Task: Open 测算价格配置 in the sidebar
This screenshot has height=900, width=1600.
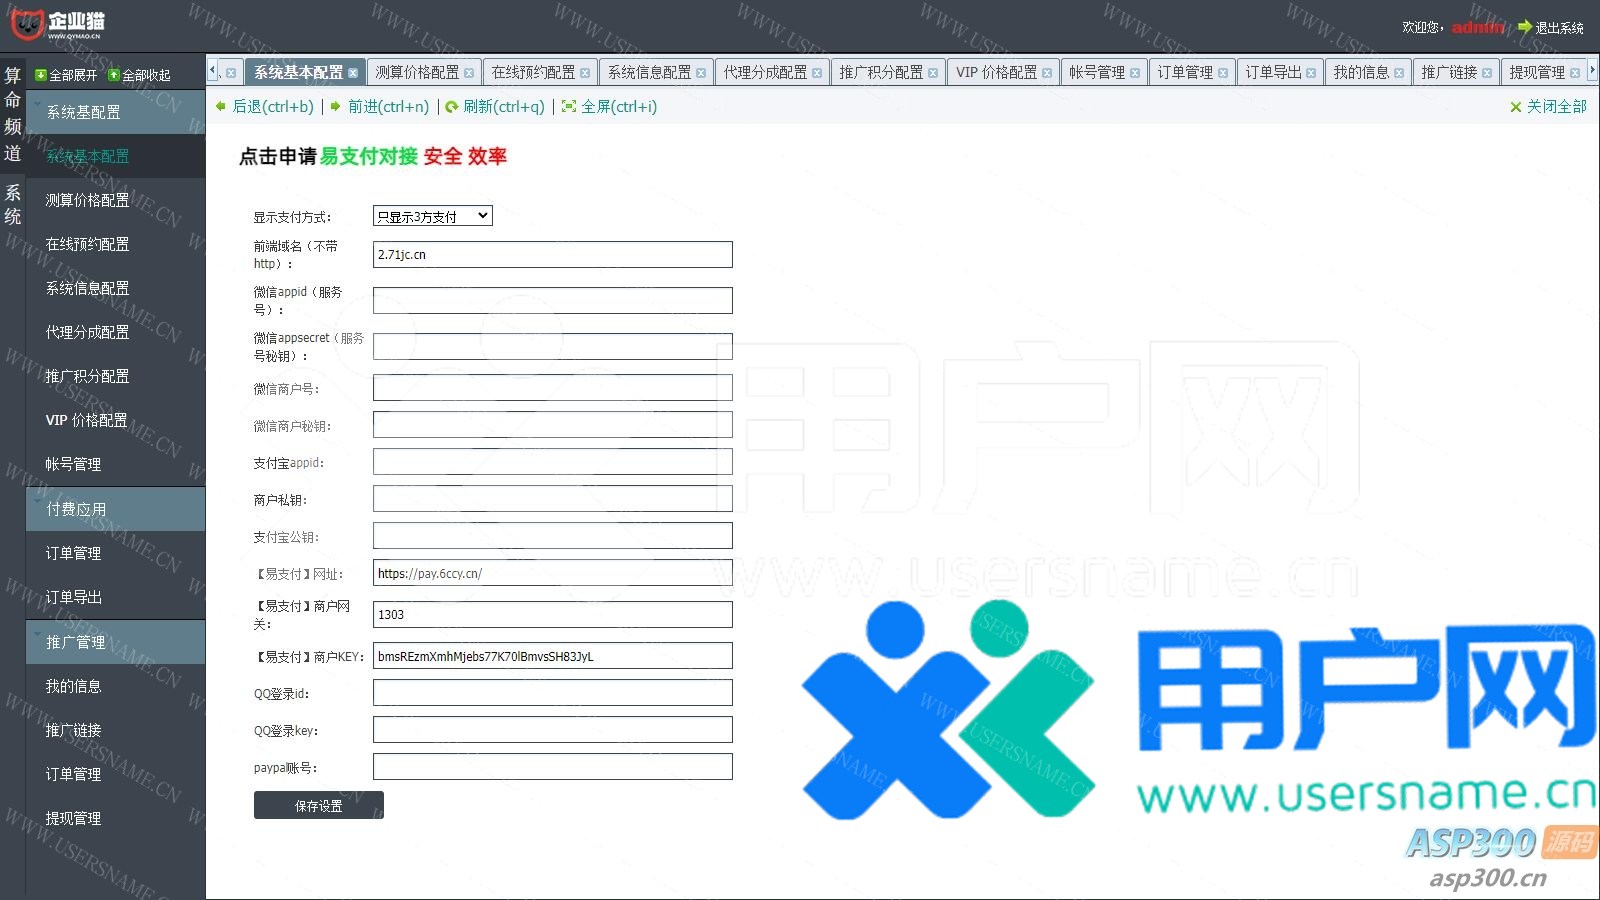Action: click(116, 200)
